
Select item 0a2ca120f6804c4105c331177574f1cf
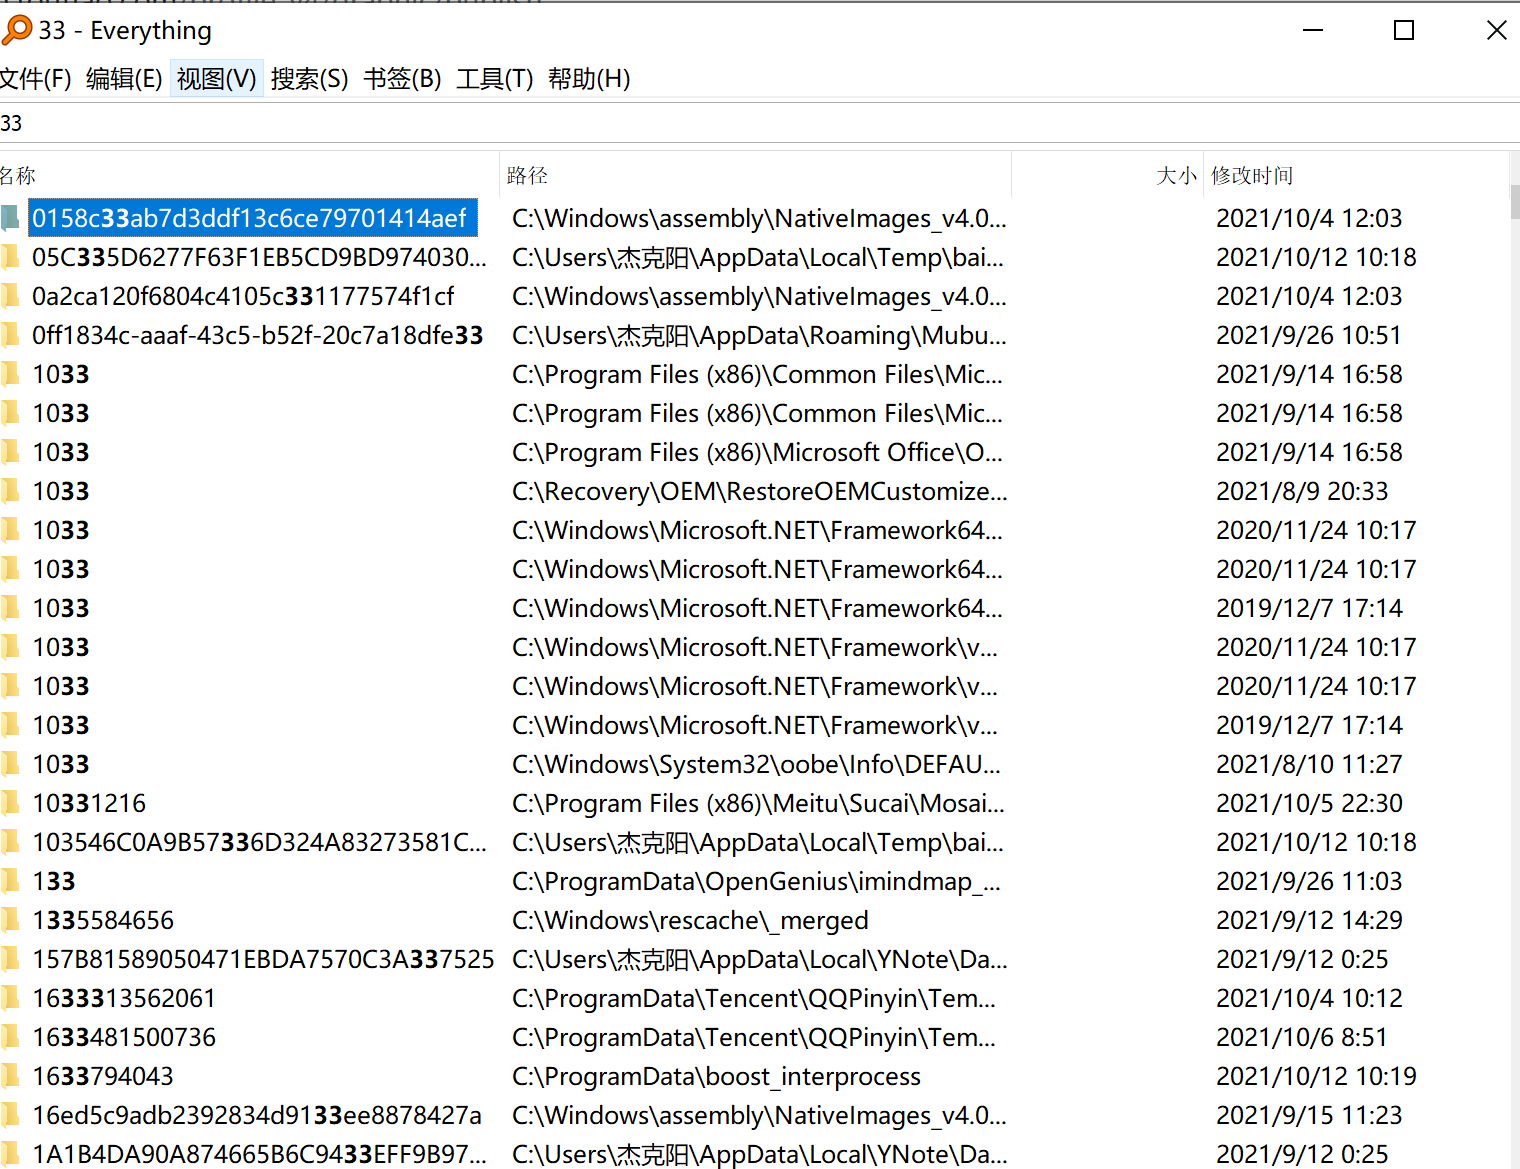tap(243, 296)
